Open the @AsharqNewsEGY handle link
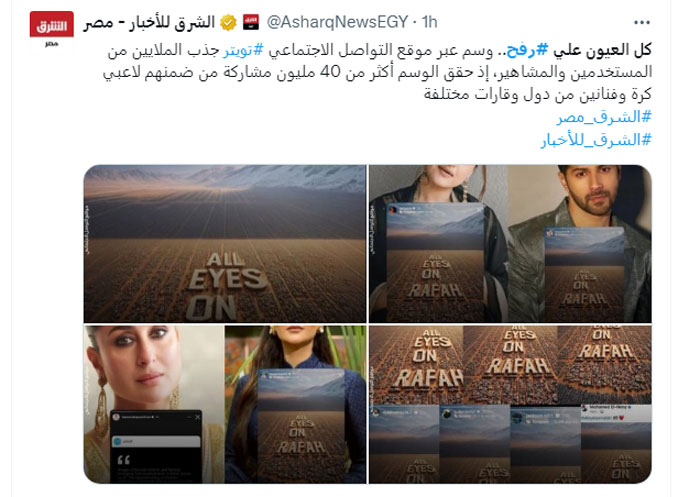This screenshot has height=497, width=700. 338,22
